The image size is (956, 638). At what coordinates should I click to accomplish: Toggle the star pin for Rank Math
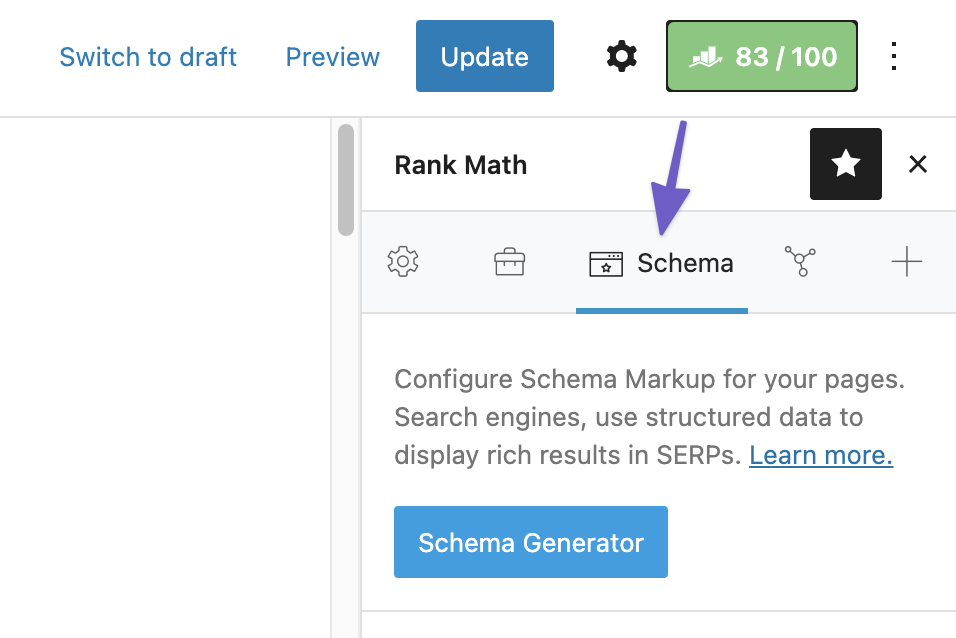(x=845, y=164)
